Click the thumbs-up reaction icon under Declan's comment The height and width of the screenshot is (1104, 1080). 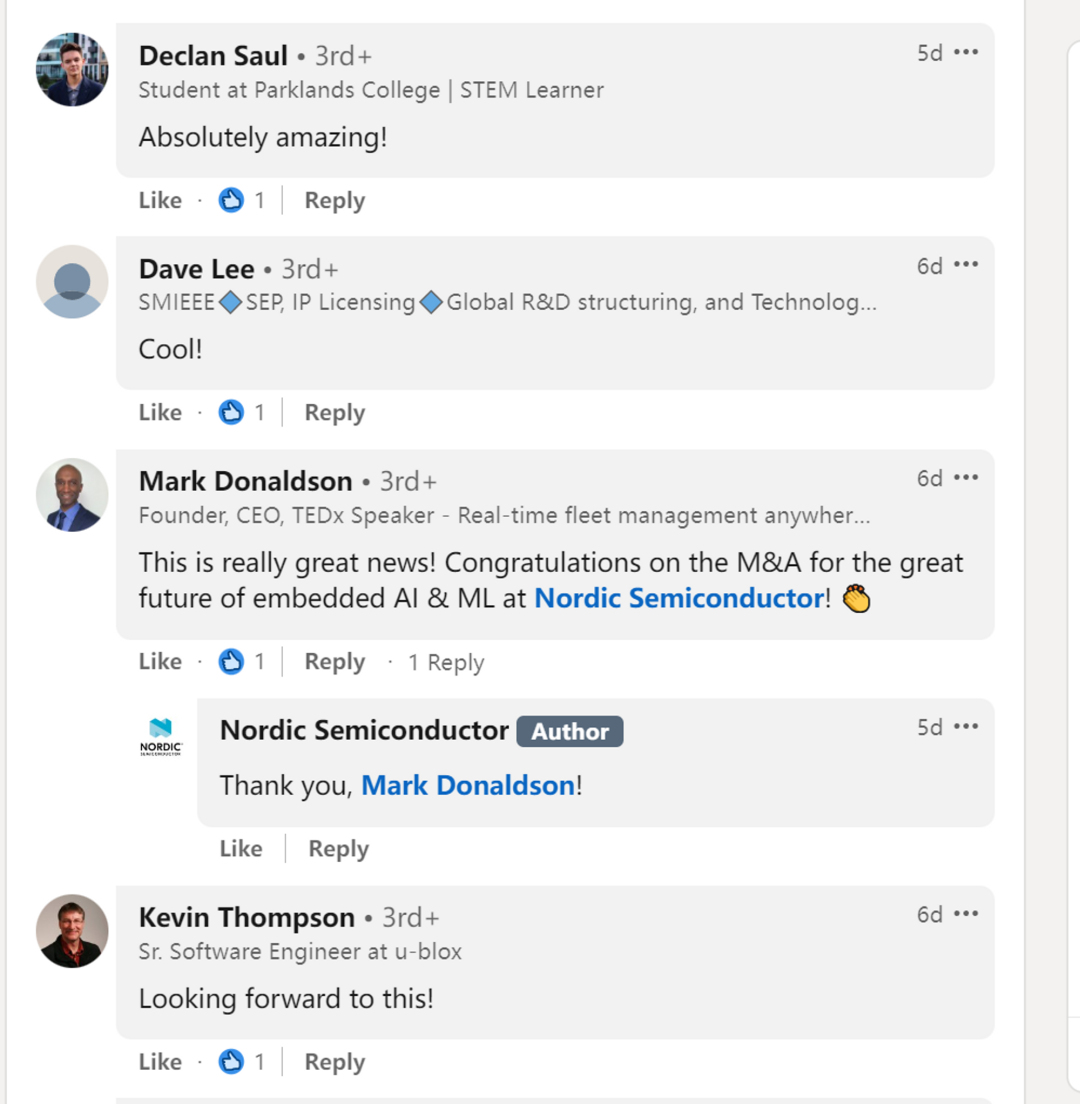pos(232,200)
